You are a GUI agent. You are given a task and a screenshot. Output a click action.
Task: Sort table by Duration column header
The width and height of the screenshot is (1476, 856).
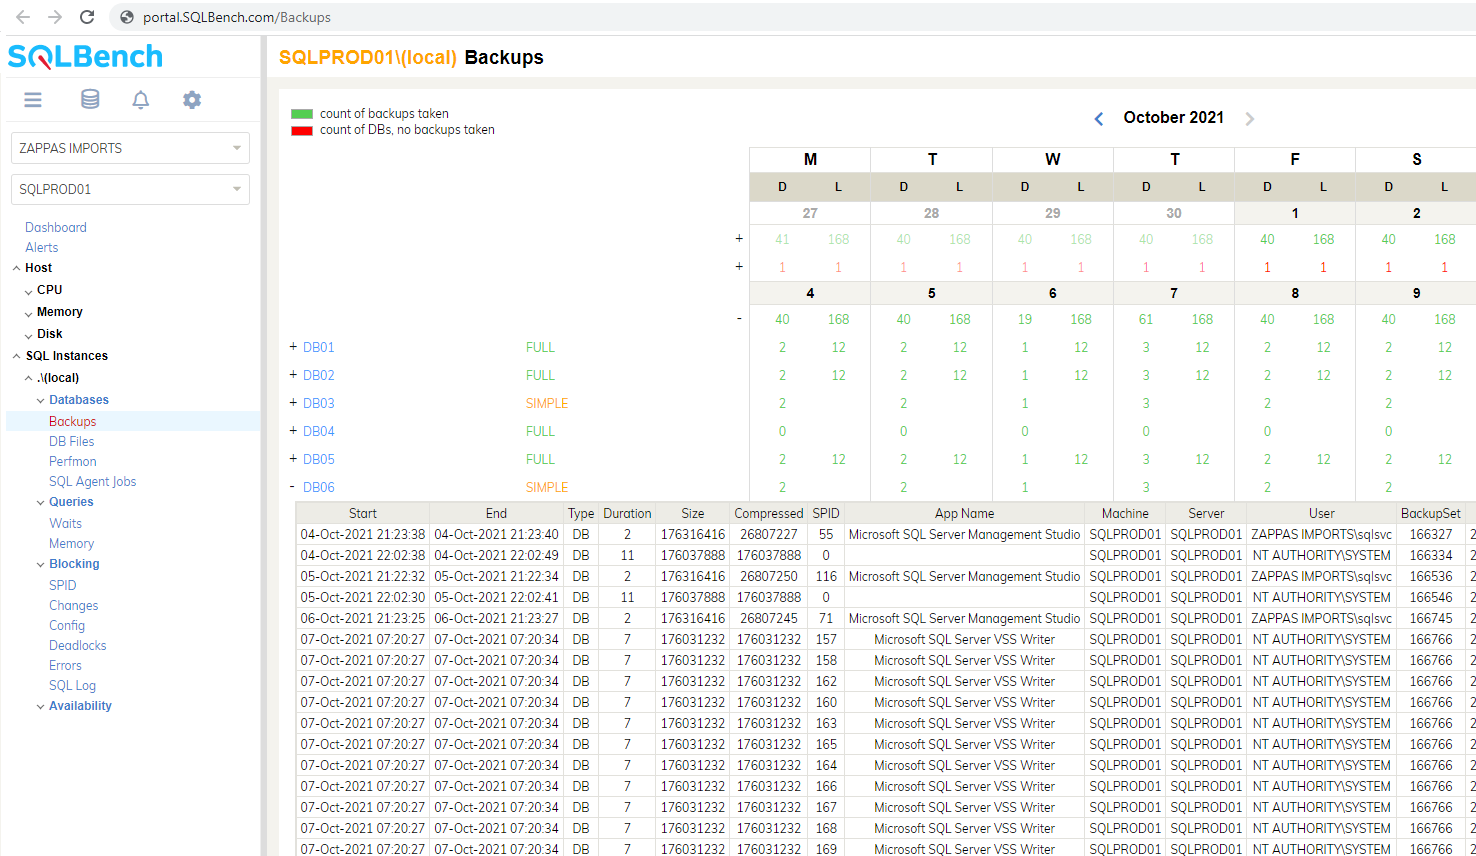(x=627, y=513)
